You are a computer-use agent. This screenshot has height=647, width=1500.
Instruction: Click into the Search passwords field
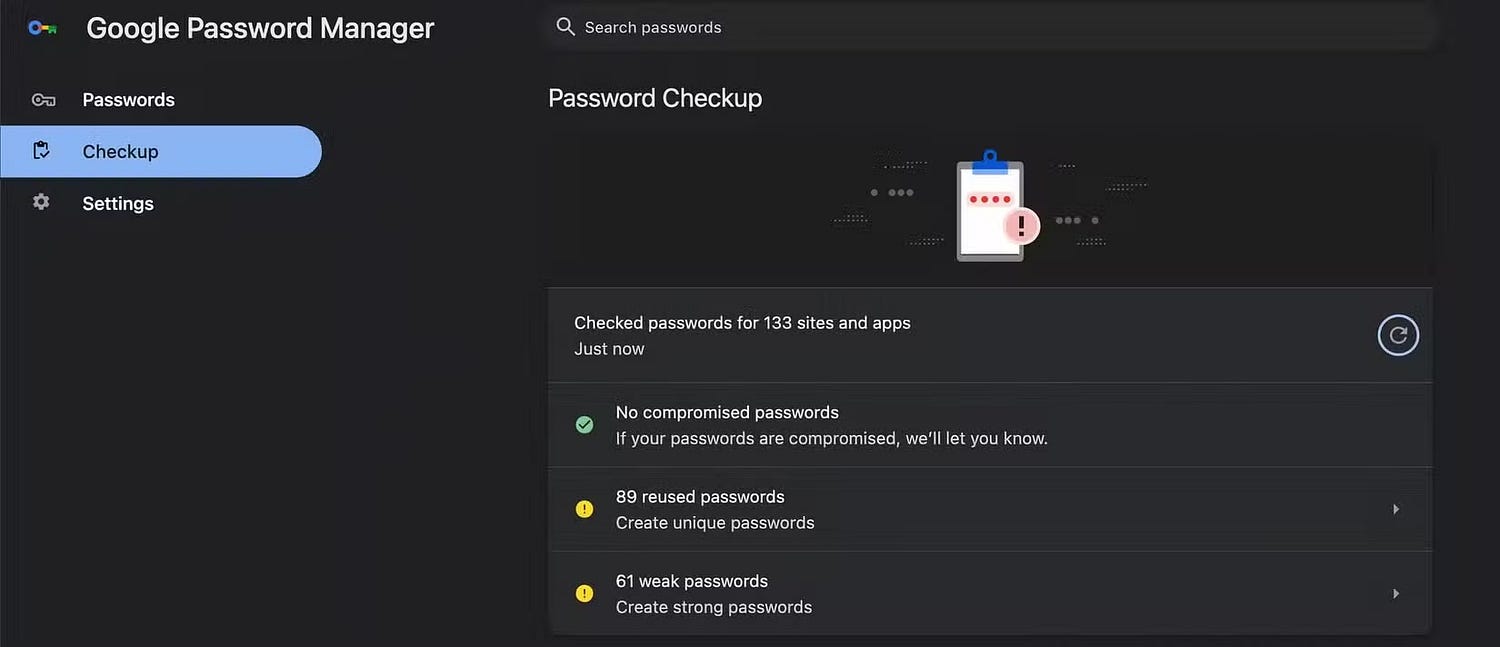(x=990, y=27)
